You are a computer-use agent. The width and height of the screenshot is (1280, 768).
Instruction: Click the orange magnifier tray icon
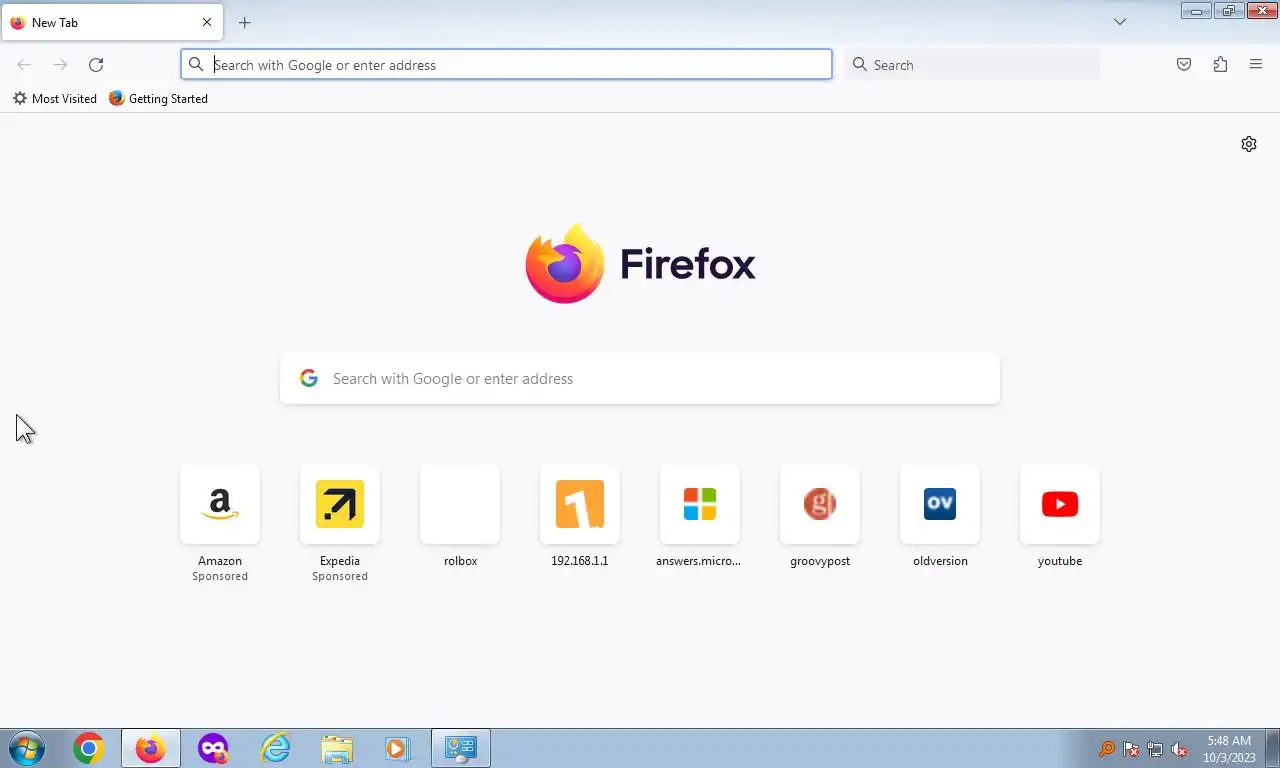pyautogui.click(x=1107, y=749)
